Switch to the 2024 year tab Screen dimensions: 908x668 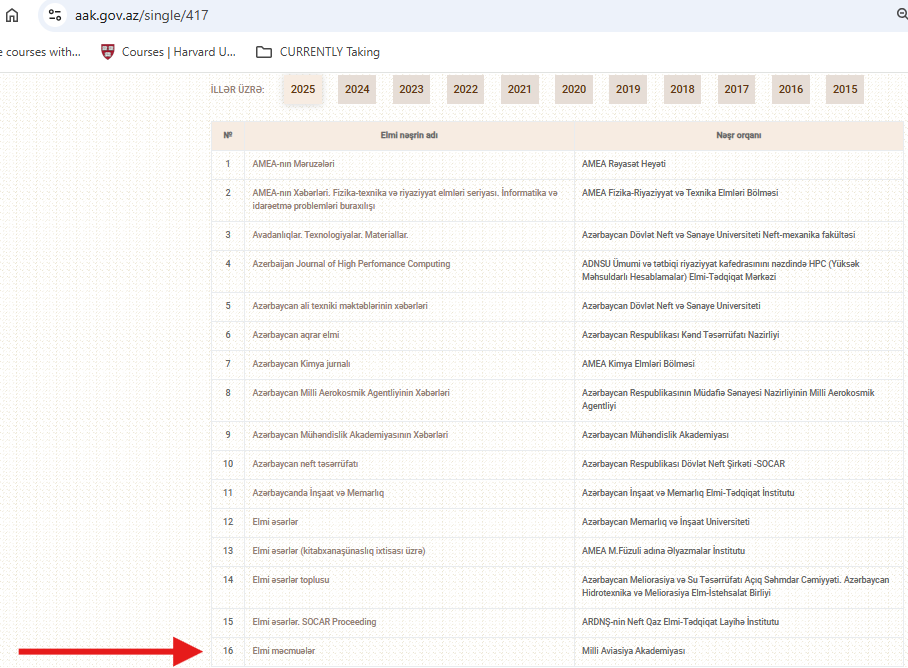[x=357, y=89]
